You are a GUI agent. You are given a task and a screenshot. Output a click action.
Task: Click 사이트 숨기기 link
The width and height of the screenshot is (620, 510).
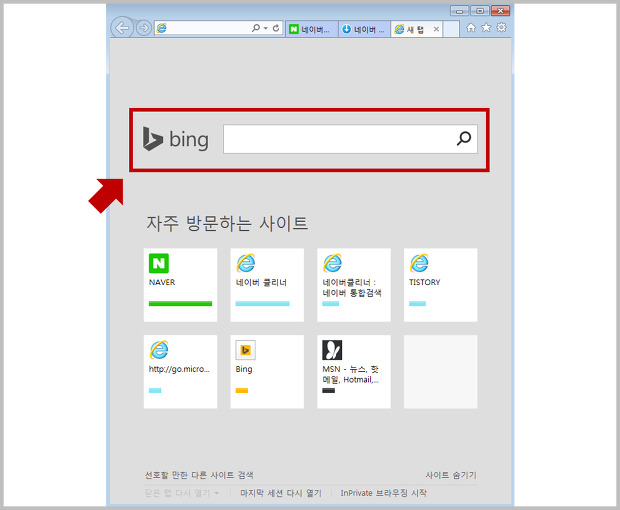pos(451,475)
